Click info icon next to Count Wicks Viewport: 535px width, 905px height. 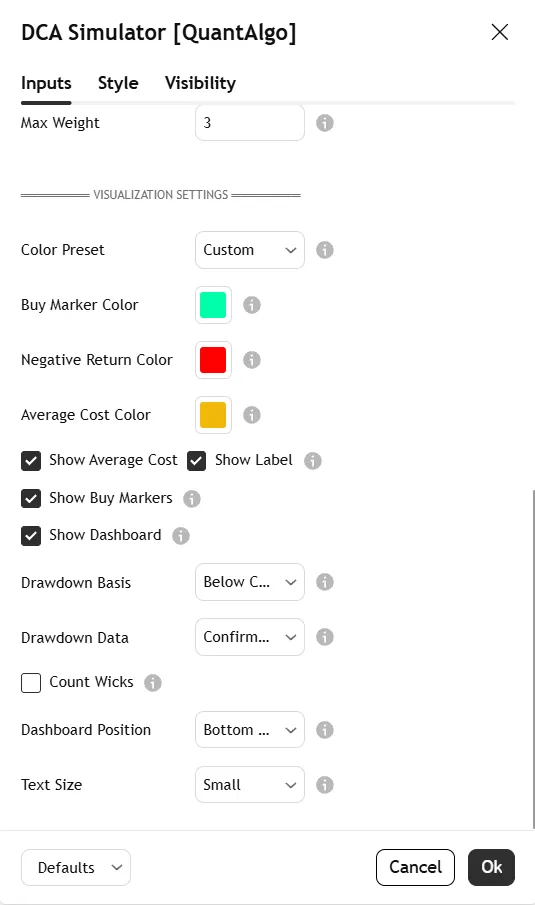(x=153, y=682)
